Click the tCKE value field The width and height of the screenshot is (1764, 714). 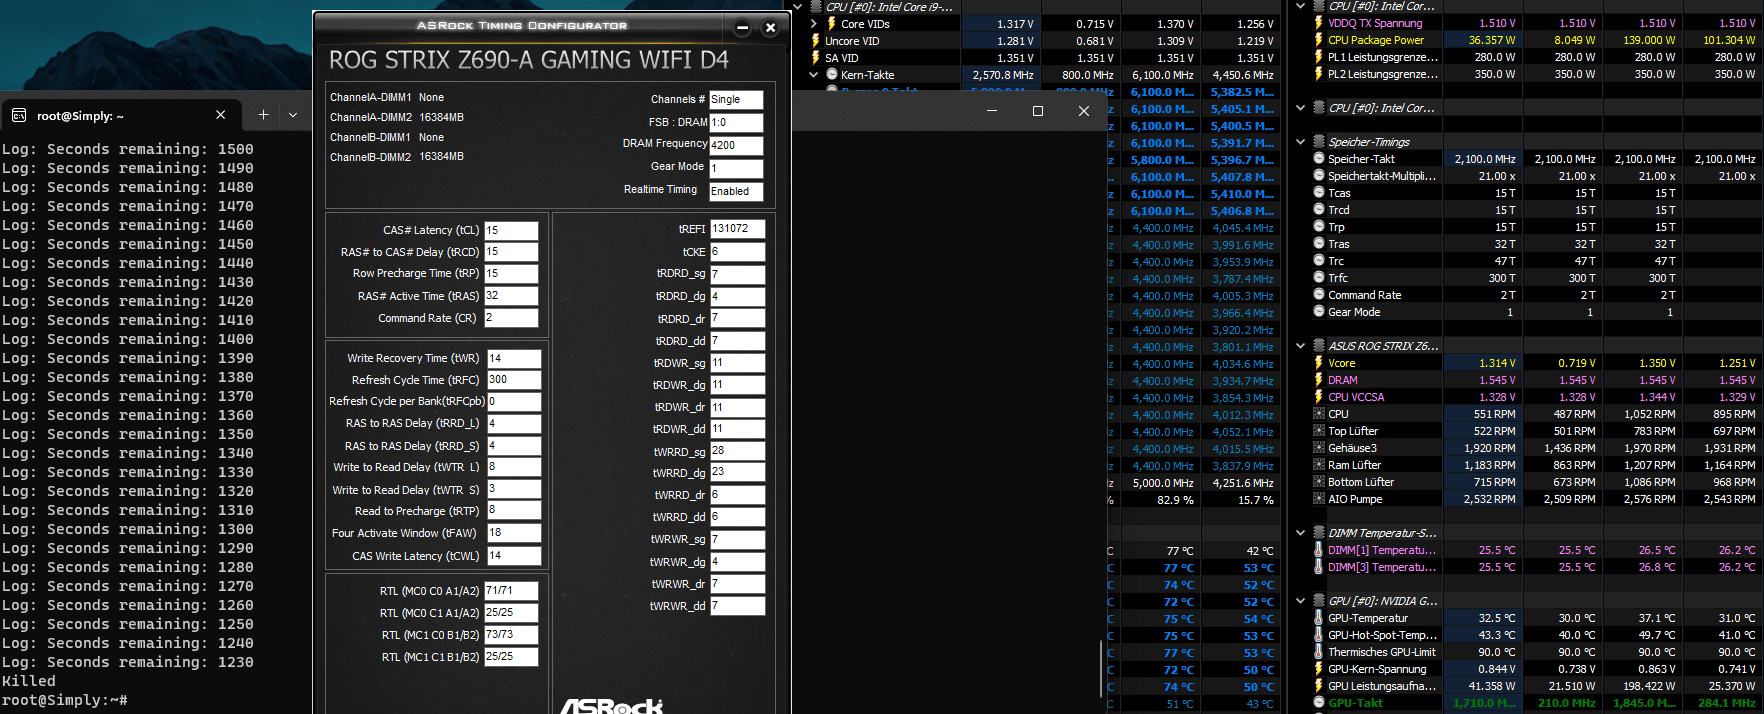[737, 252]
